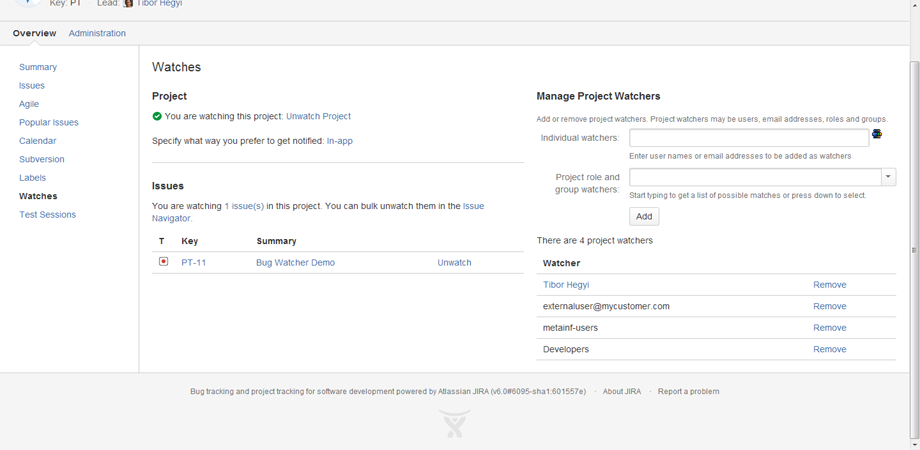Open Test Sessions in the sidebar
920x450 pixels.
tap(48, 215)
